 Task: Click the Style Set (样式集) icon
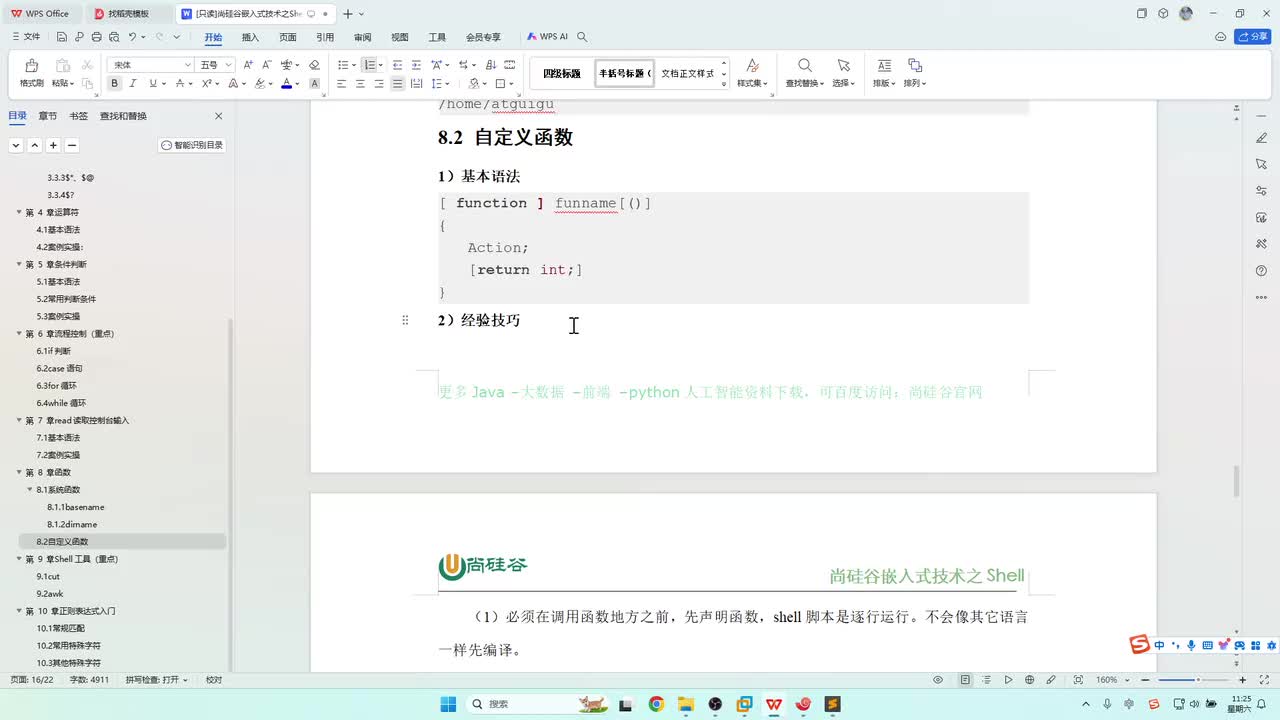752,65
